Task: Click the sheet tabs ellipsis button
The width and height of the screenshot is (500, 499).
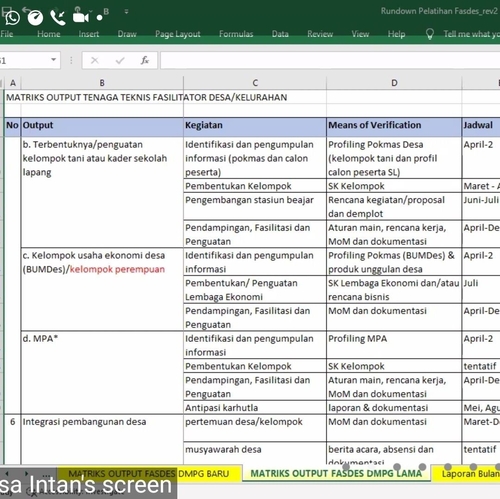Action: coord(46,474)
